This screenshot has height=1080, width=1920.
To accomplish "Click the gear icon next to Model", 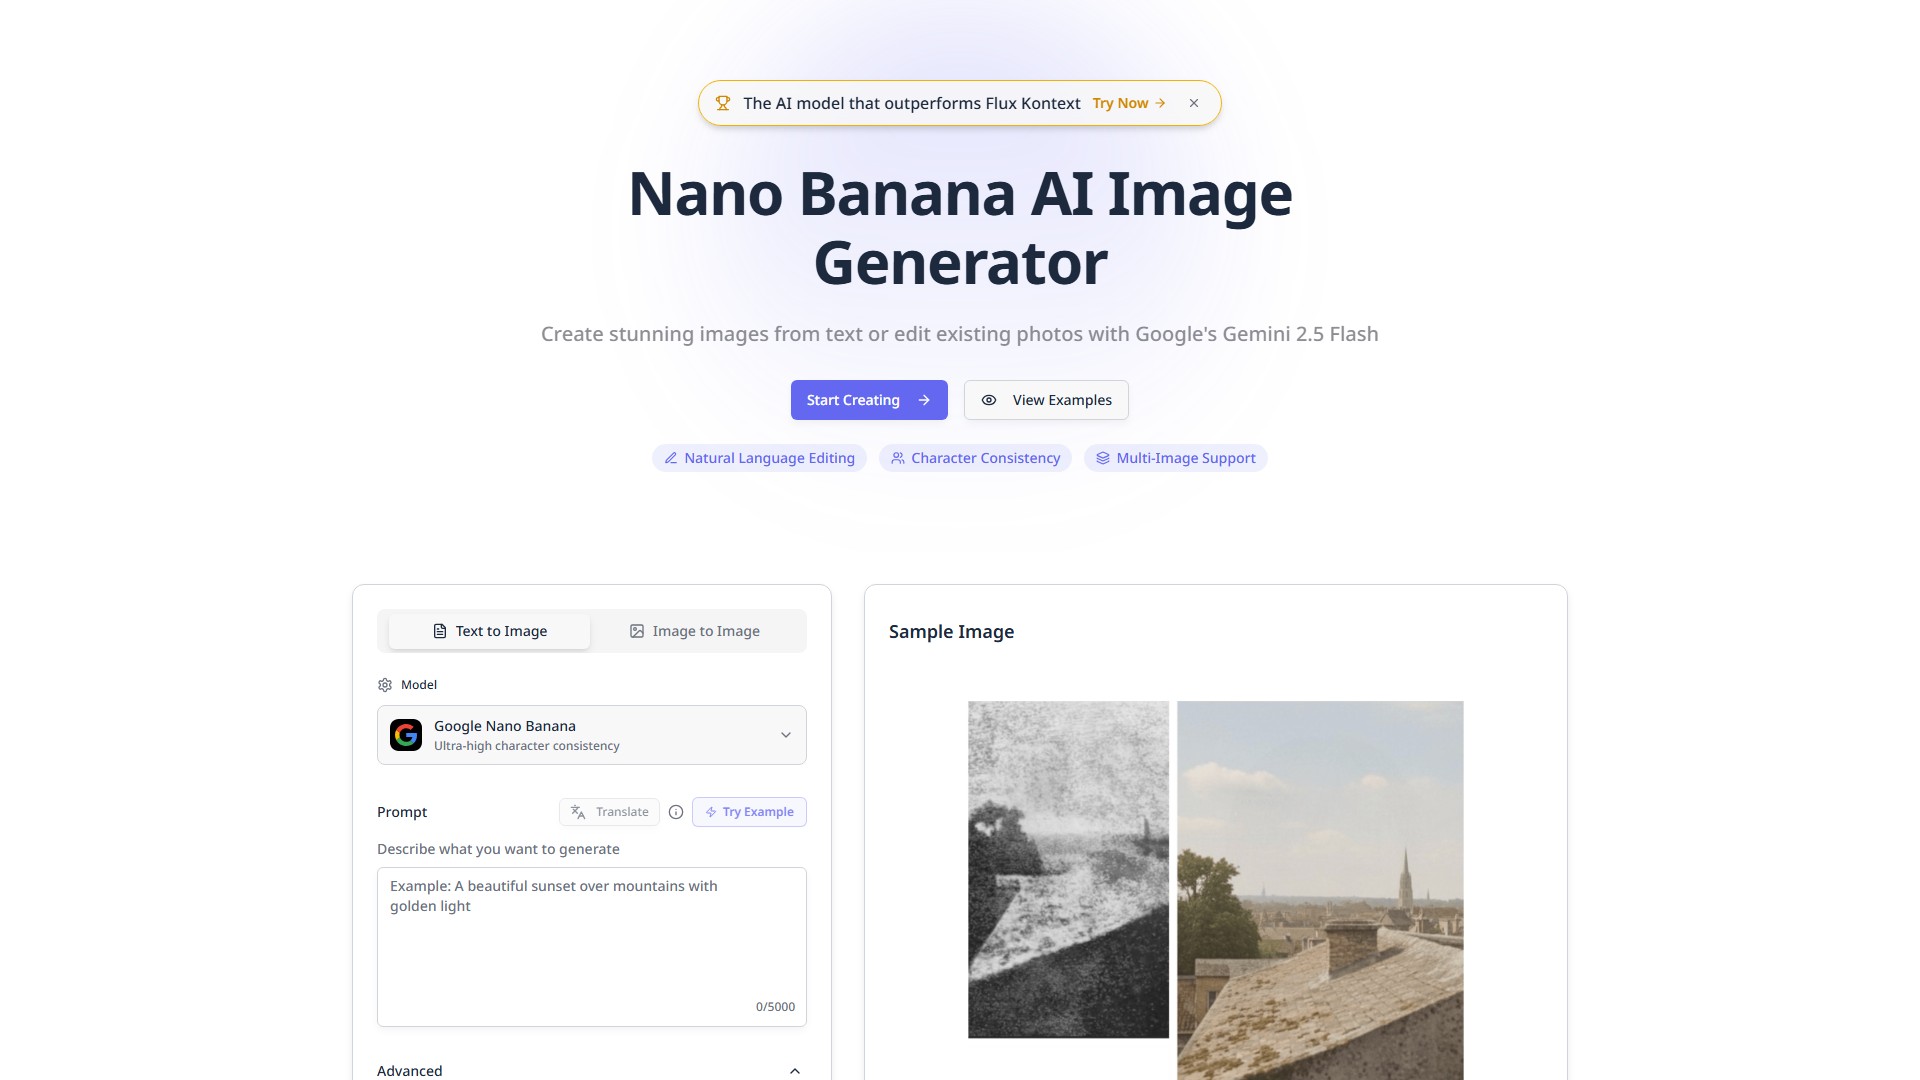I will [x=385, y=685].
